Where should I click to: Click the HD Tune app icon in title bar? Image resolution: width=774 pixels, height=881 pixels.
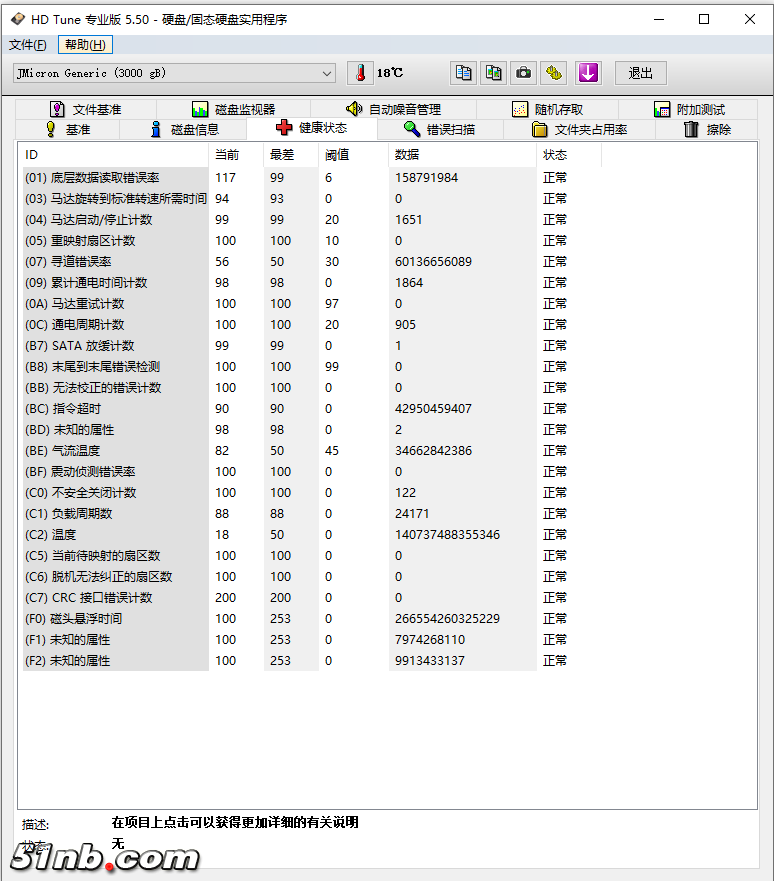coord(18,19)
